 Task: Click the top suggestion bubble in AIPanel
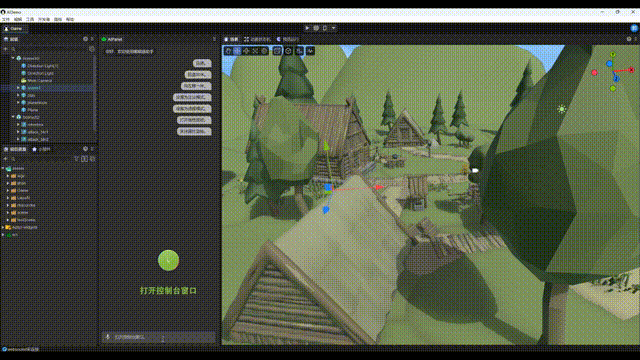tap(202, 63)
